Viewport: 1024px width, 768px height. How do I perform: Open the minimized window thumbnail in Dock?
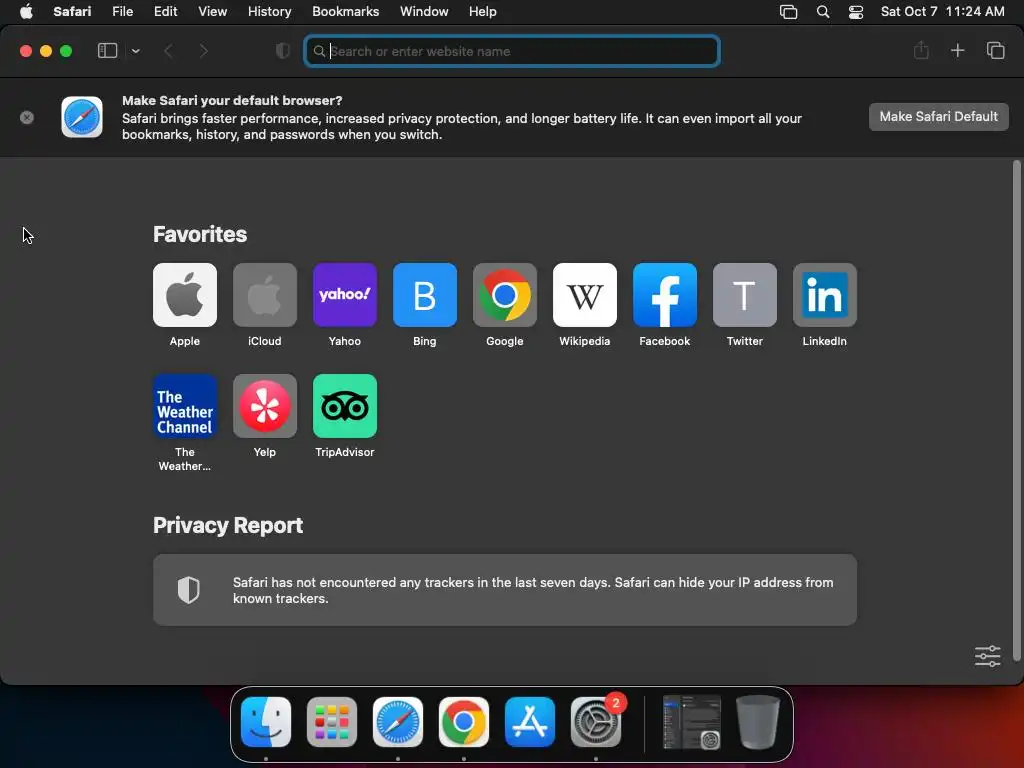tap(692, 722)
